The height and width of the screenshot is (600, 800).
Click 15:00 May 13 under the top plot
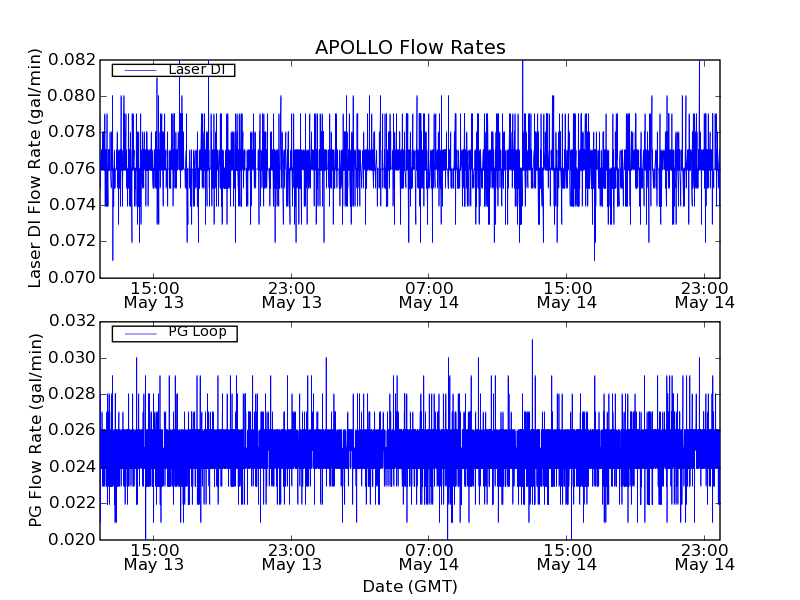153,294
